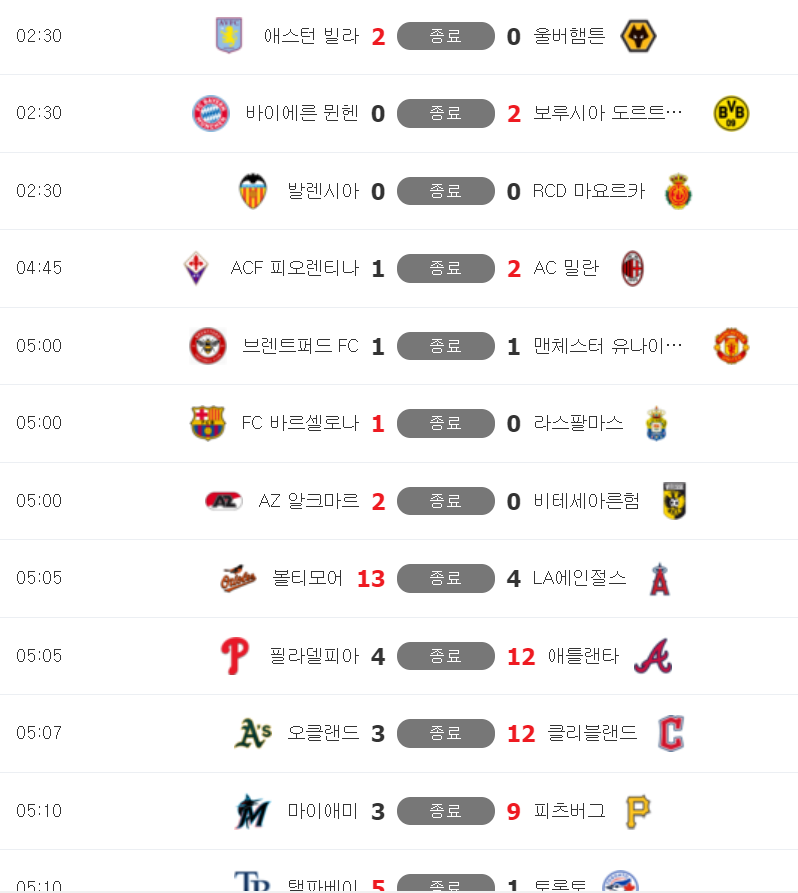
Task: Open the 브렌트퍼드 FC team name
Action: [300, 346]
